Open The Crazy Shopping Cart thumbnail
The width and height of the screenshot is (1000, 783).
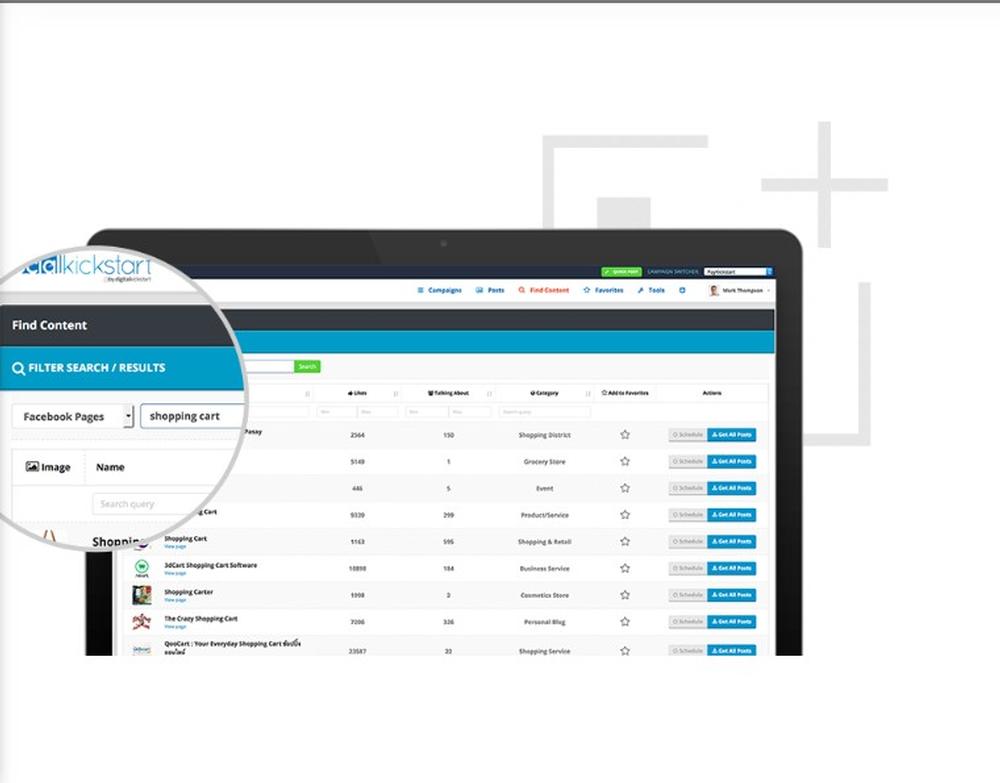coord(142,622)
